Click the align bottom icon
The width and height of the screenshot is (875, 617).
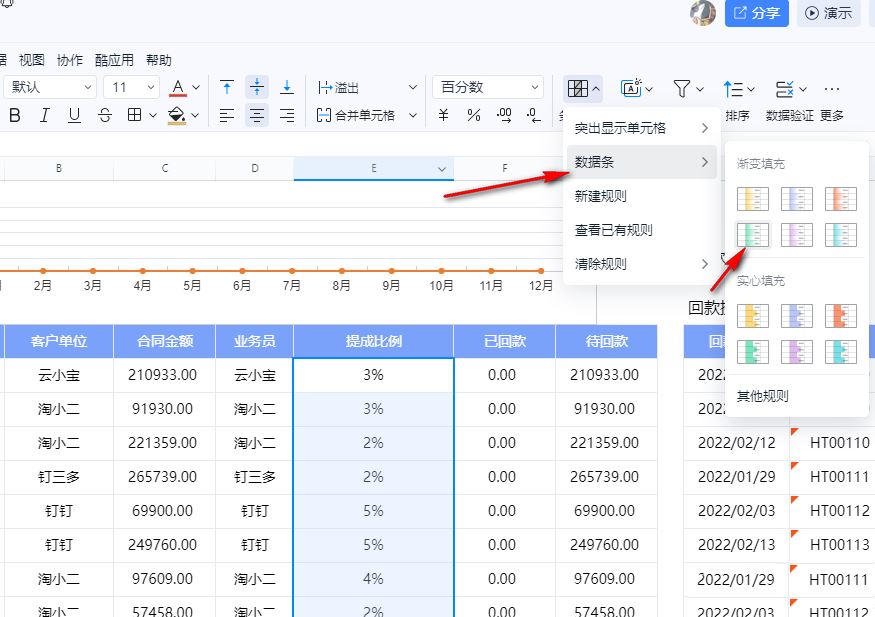287,88
